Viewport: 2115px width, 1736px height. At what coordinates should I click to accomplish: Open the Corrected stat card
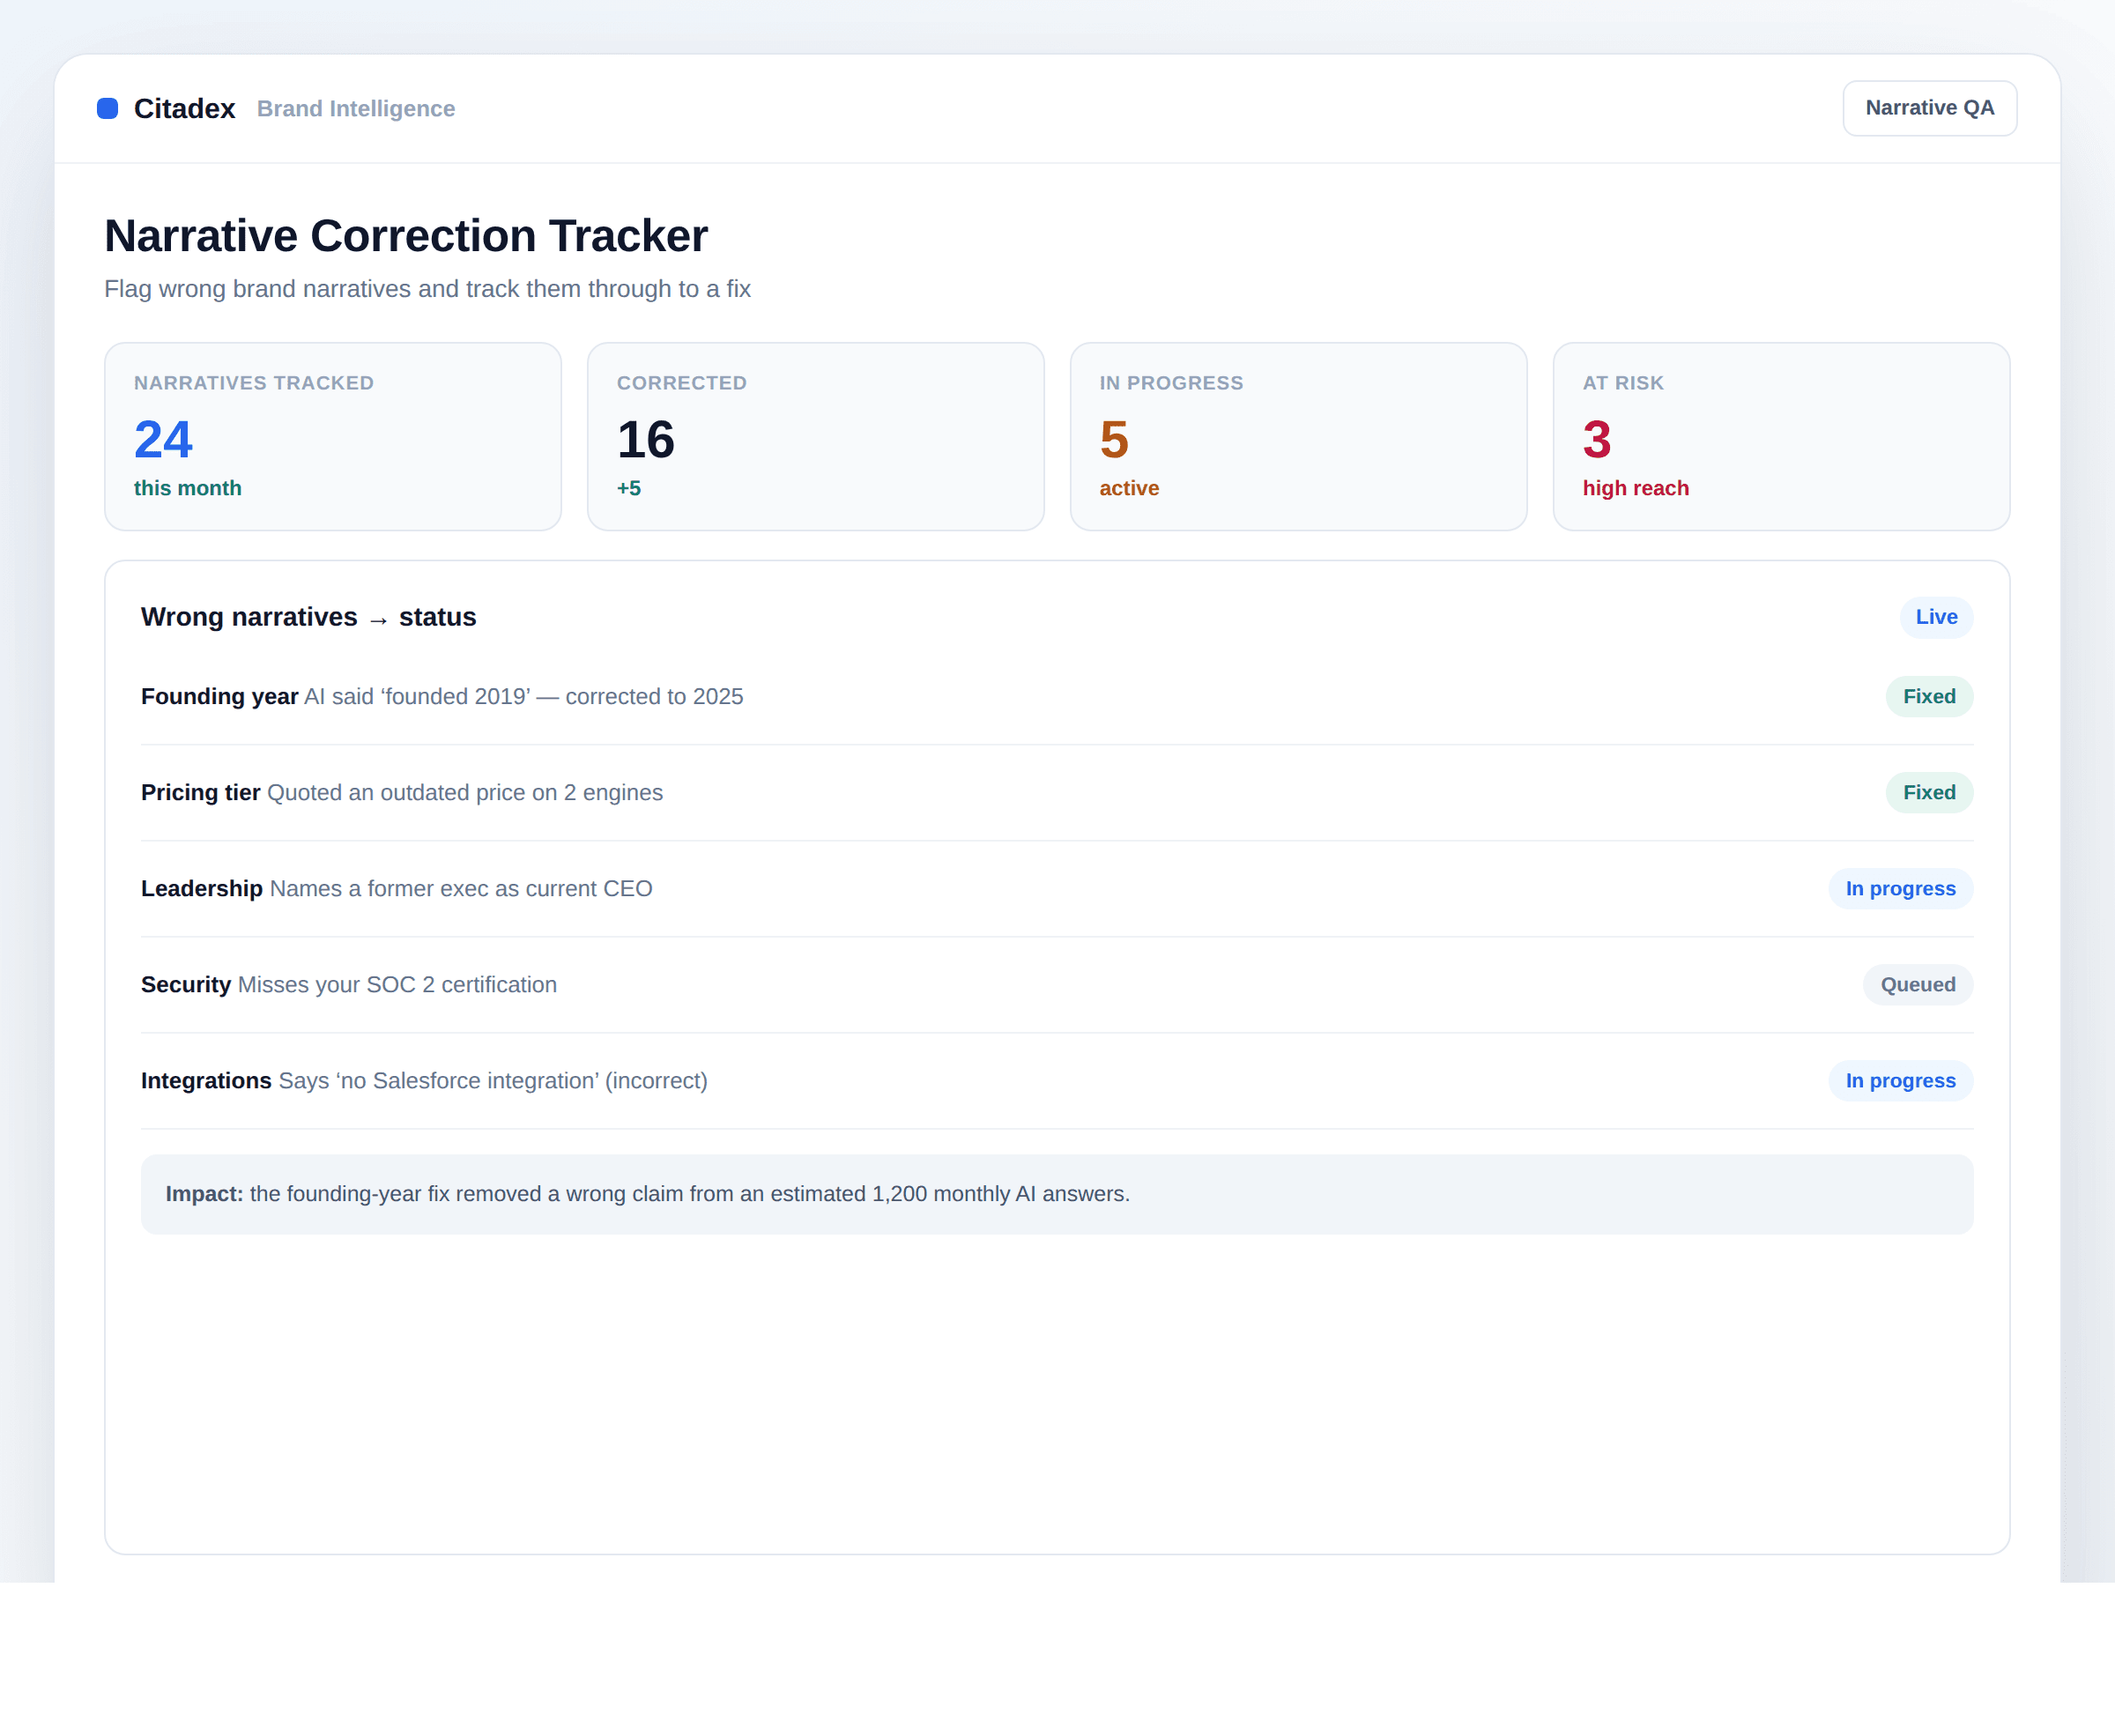(x=816, y=437)
